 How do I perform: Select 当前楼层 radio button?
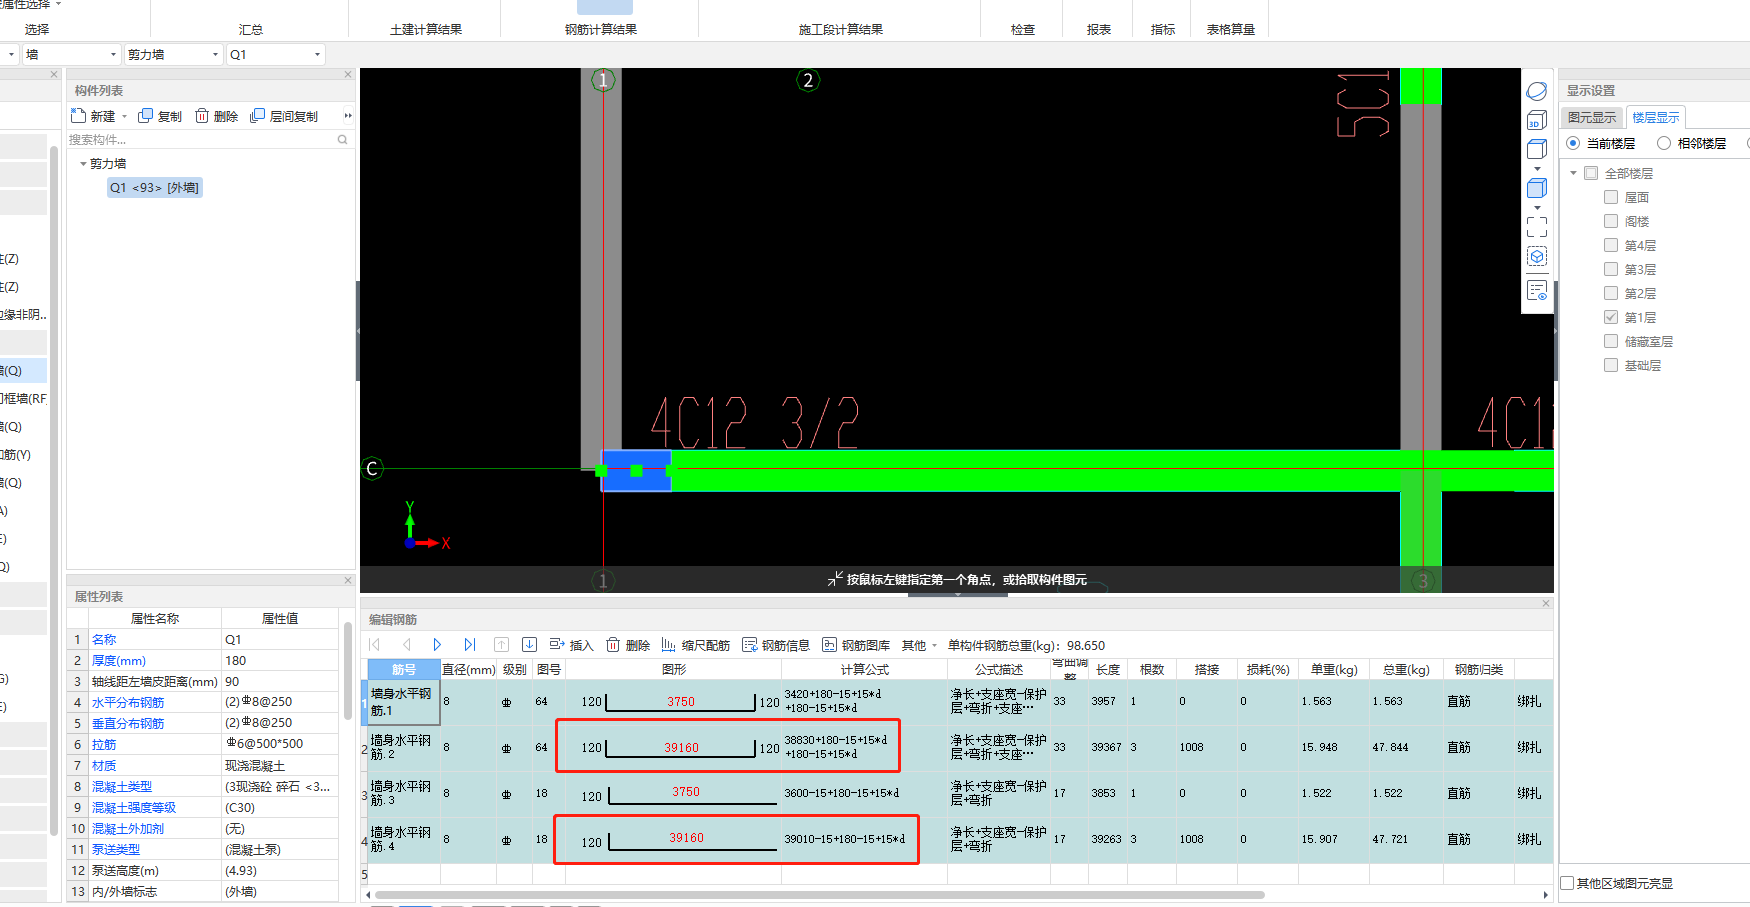coord(1574,143)
